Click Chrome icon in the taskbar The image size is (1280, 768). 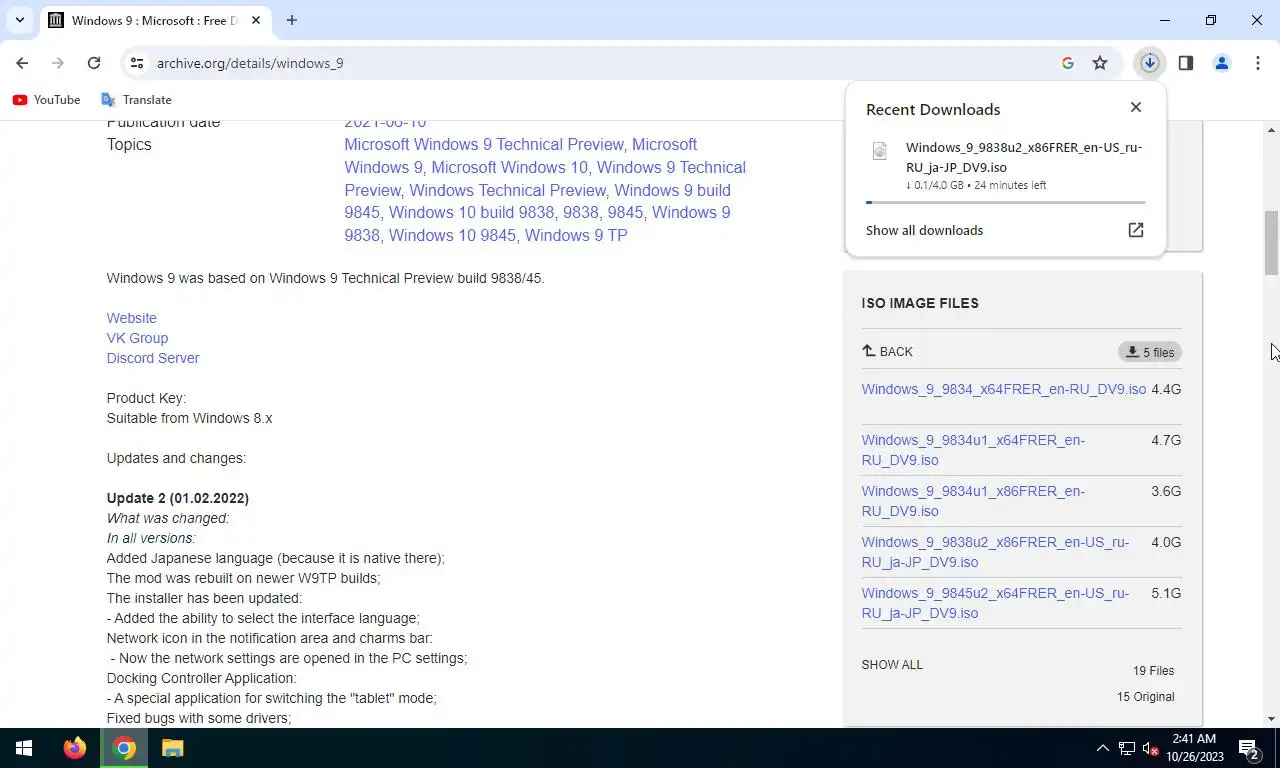pyautogui.click(x=124, y=748)
